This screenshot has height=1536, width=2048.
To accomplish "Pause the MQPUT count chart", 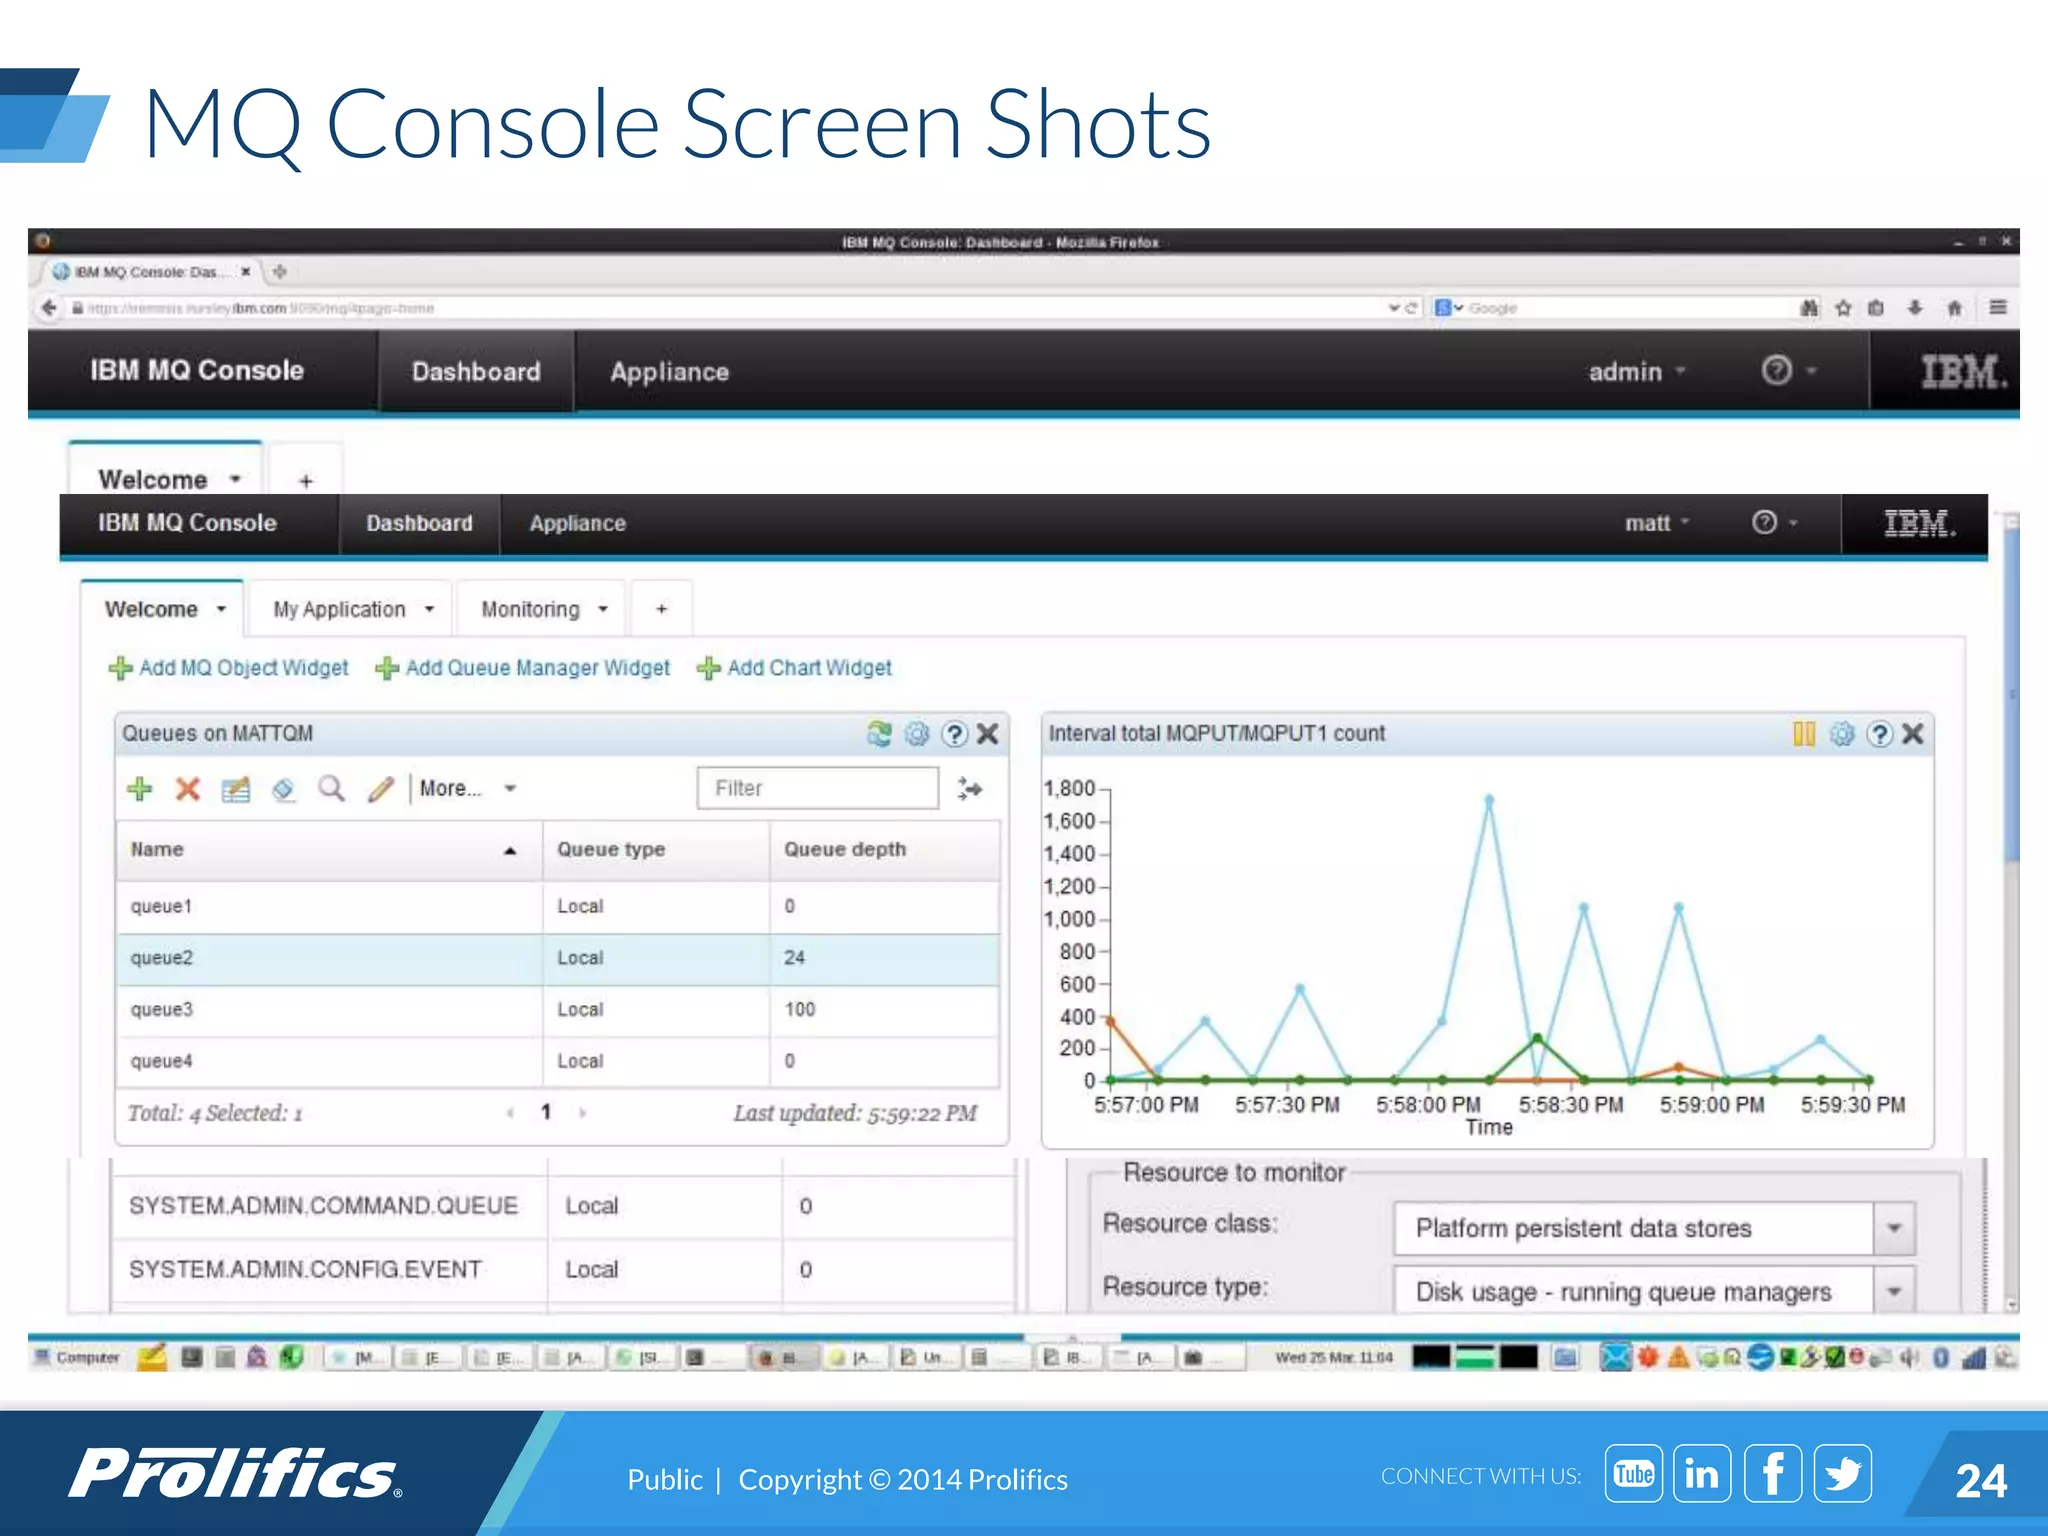I will pyautogui.click(x=1804, y=734).
